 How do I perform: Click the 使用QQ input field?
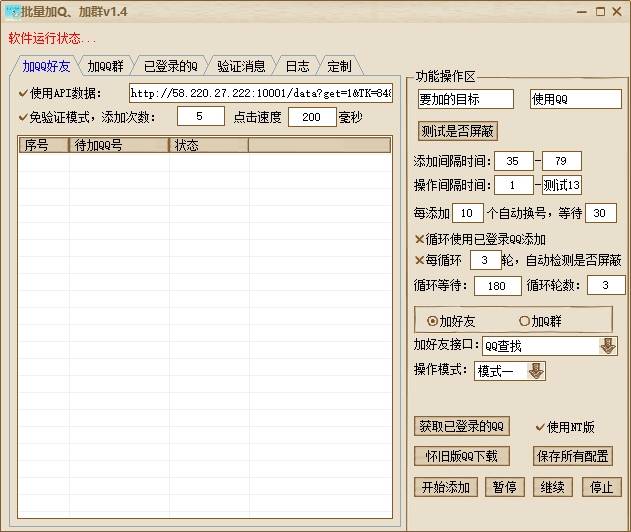(x=575, y=99)
